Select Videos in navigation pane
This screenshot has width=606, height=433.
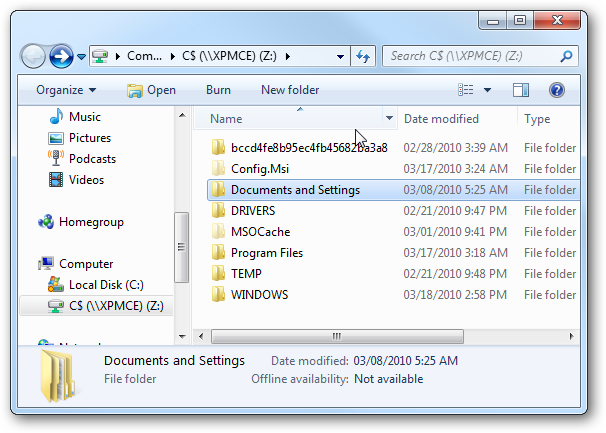tap(86, 179)
